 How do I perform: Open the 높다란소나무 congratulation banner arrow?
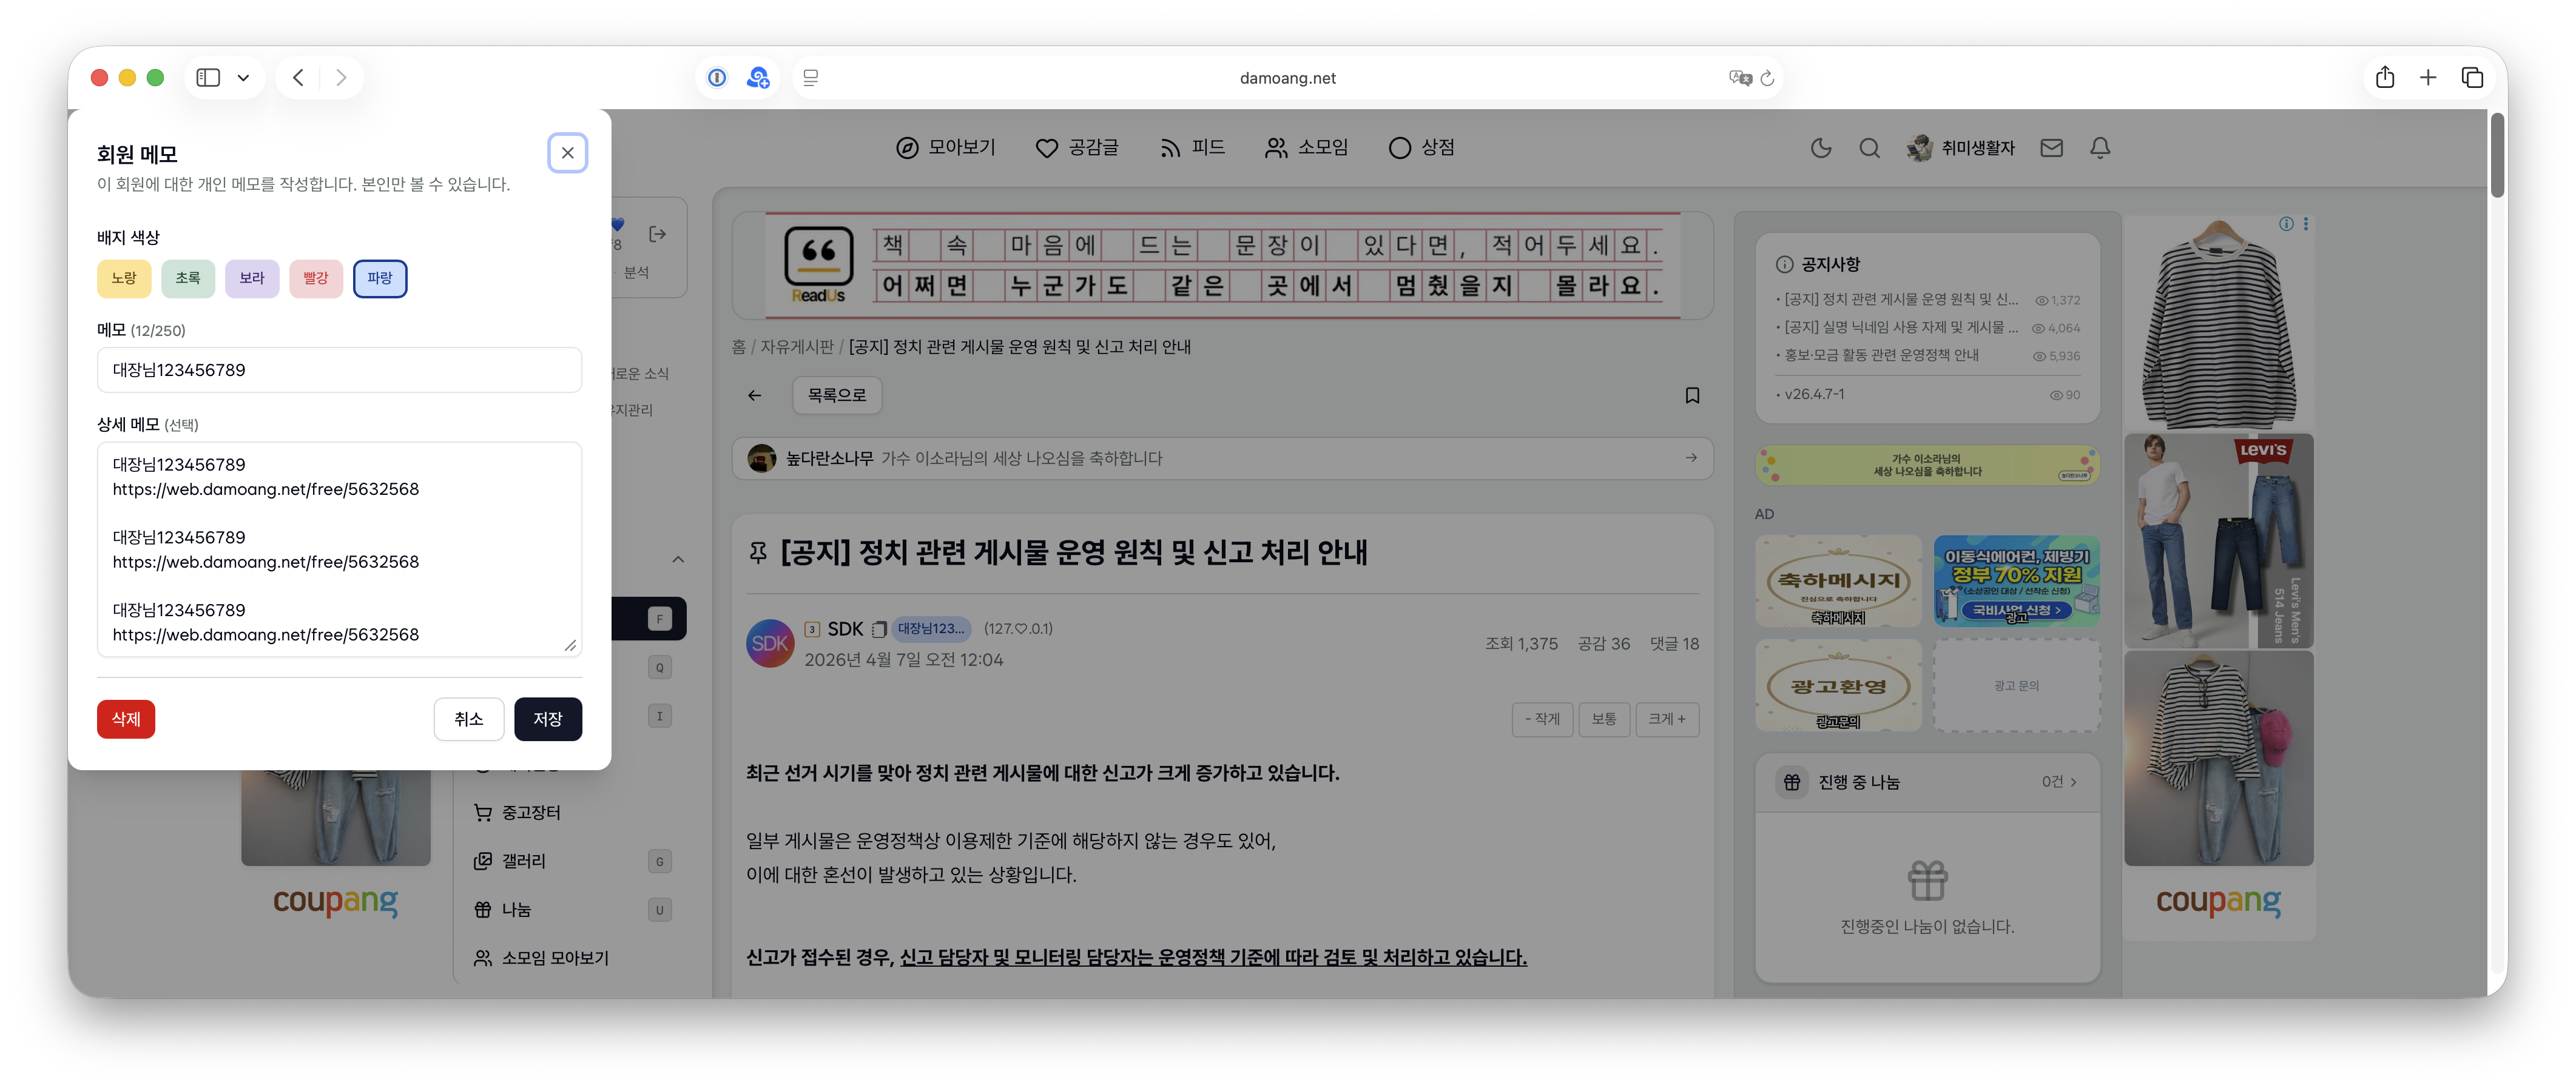[x=1691, y=458]
